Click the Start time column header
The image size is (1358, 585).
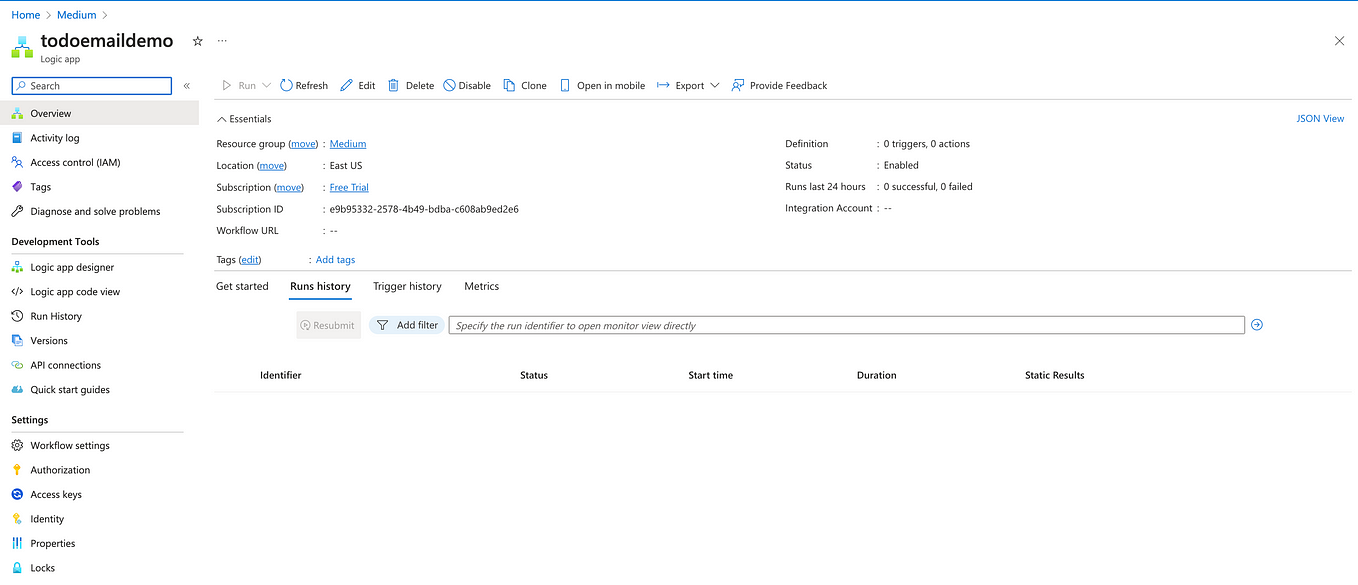[710, 375]
